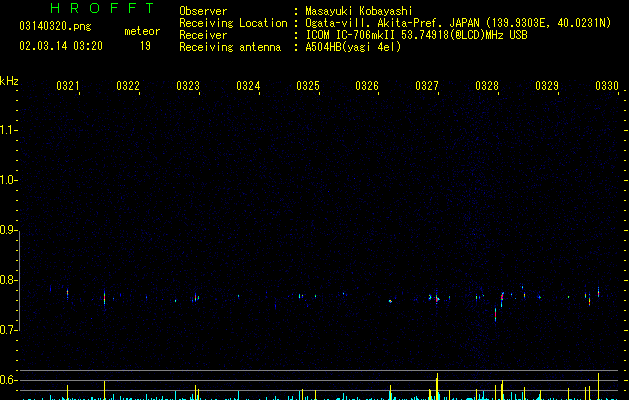Screen dimensions: 629x400
Task: Click the 1.1 frequency axis label
Action: (8, 130)
